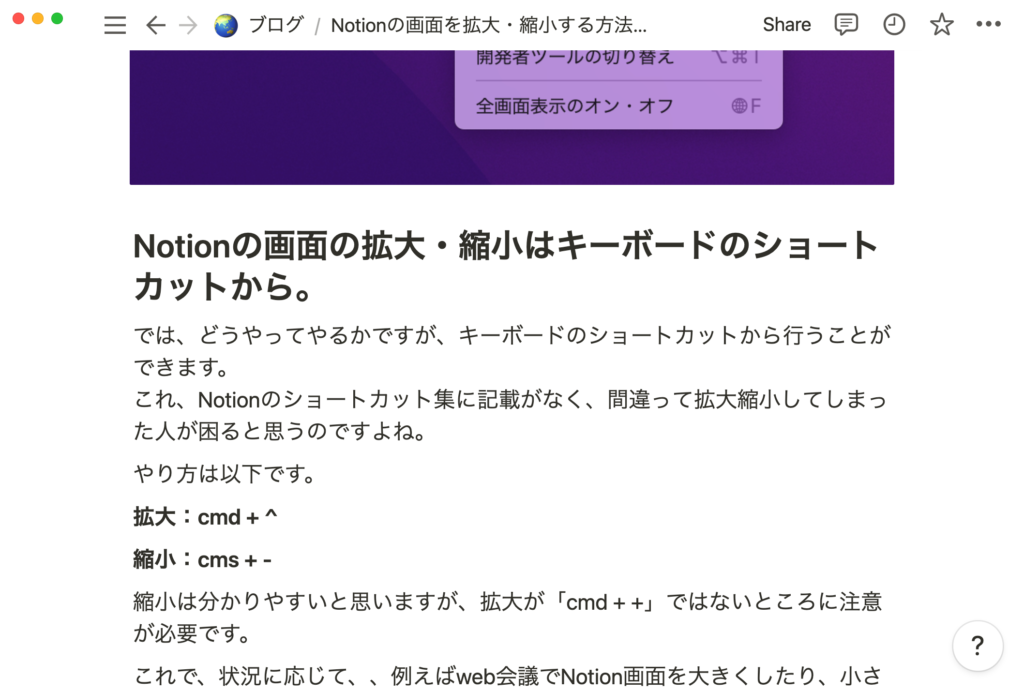The height and width of the screenshot is (692, 1024).
Task: Click the paragraph starting 縮小は分かりやすい
Action: 507,617
